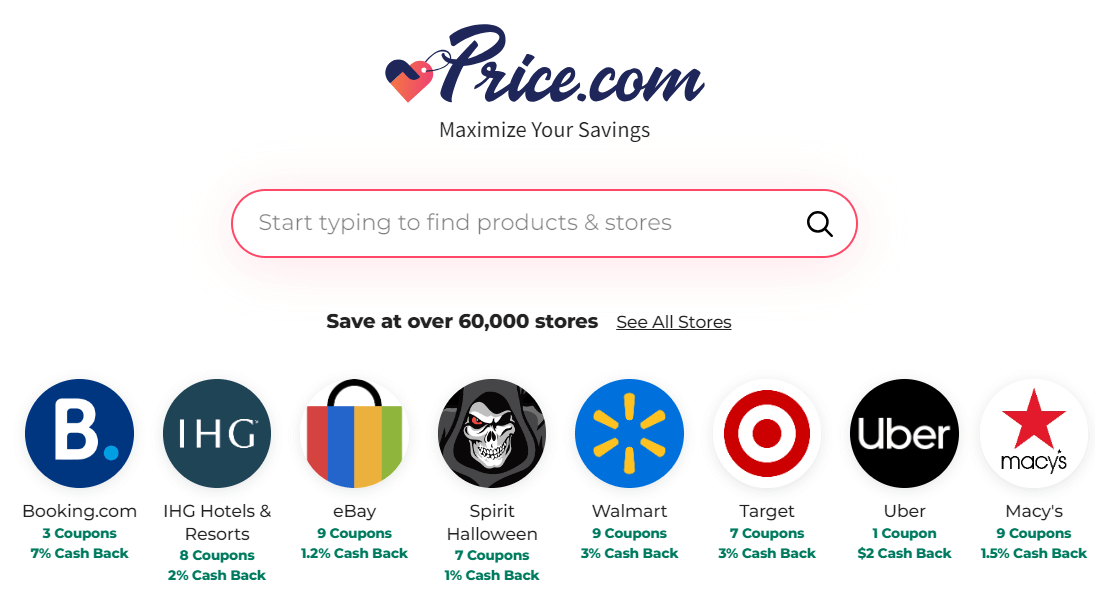Open the Uber black circle logo

click(x=904, y=434)
